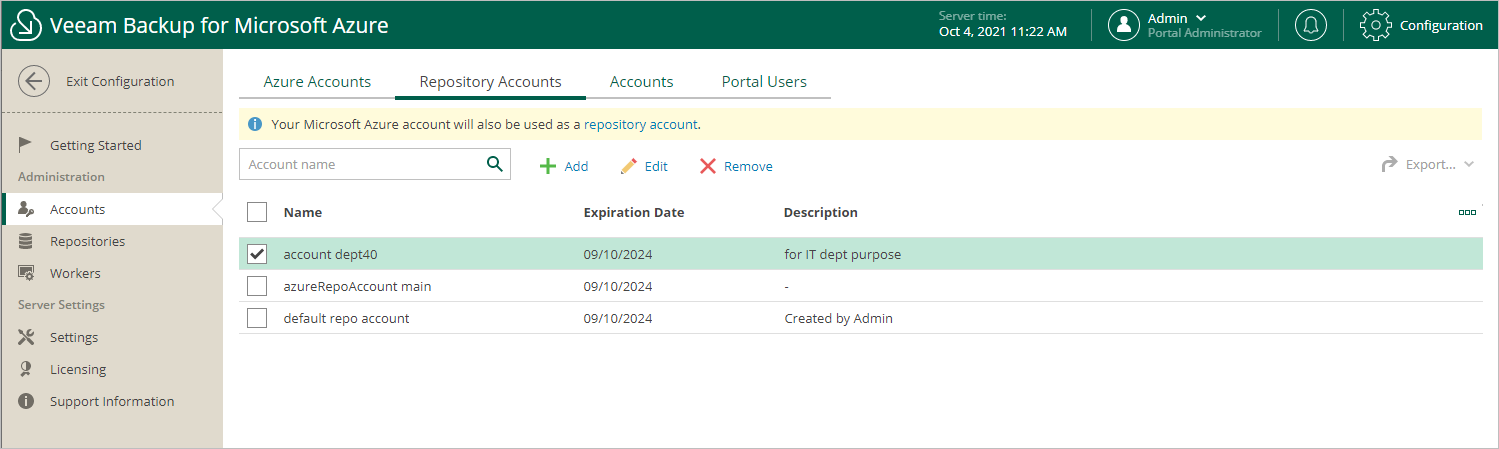
Task: Click the Accounts key-user icon in sidebar
Action: tap(27, 209)
